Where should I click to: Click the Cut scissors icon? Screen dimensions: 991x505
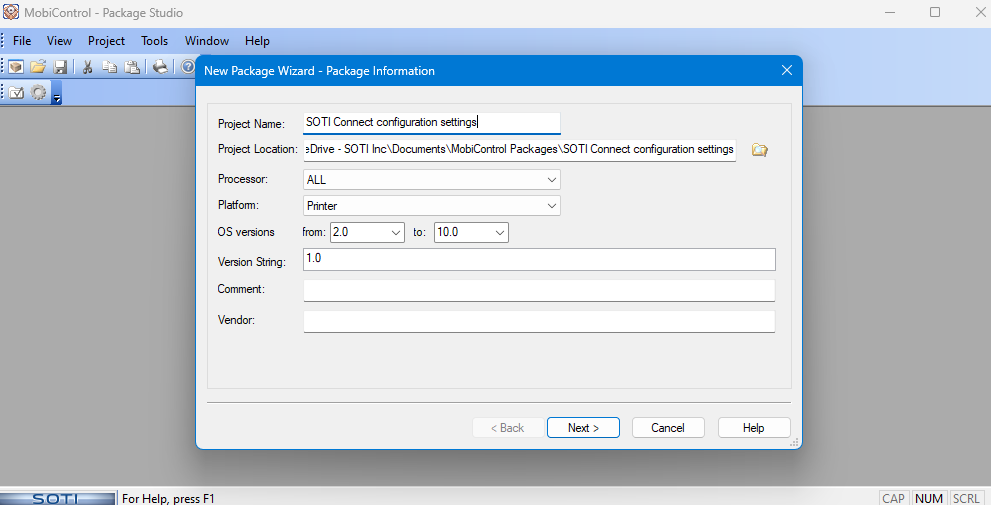coord(87,67)
